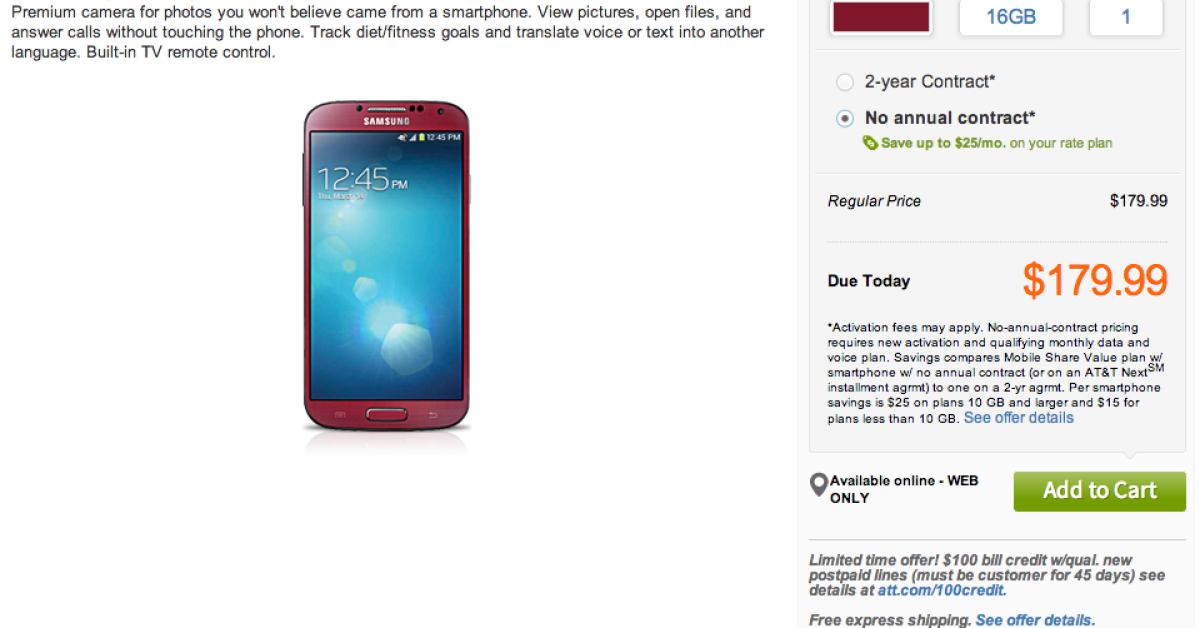Click Available online - WEB ONLY text
The image size is (1200, 628).
[904, 489]
